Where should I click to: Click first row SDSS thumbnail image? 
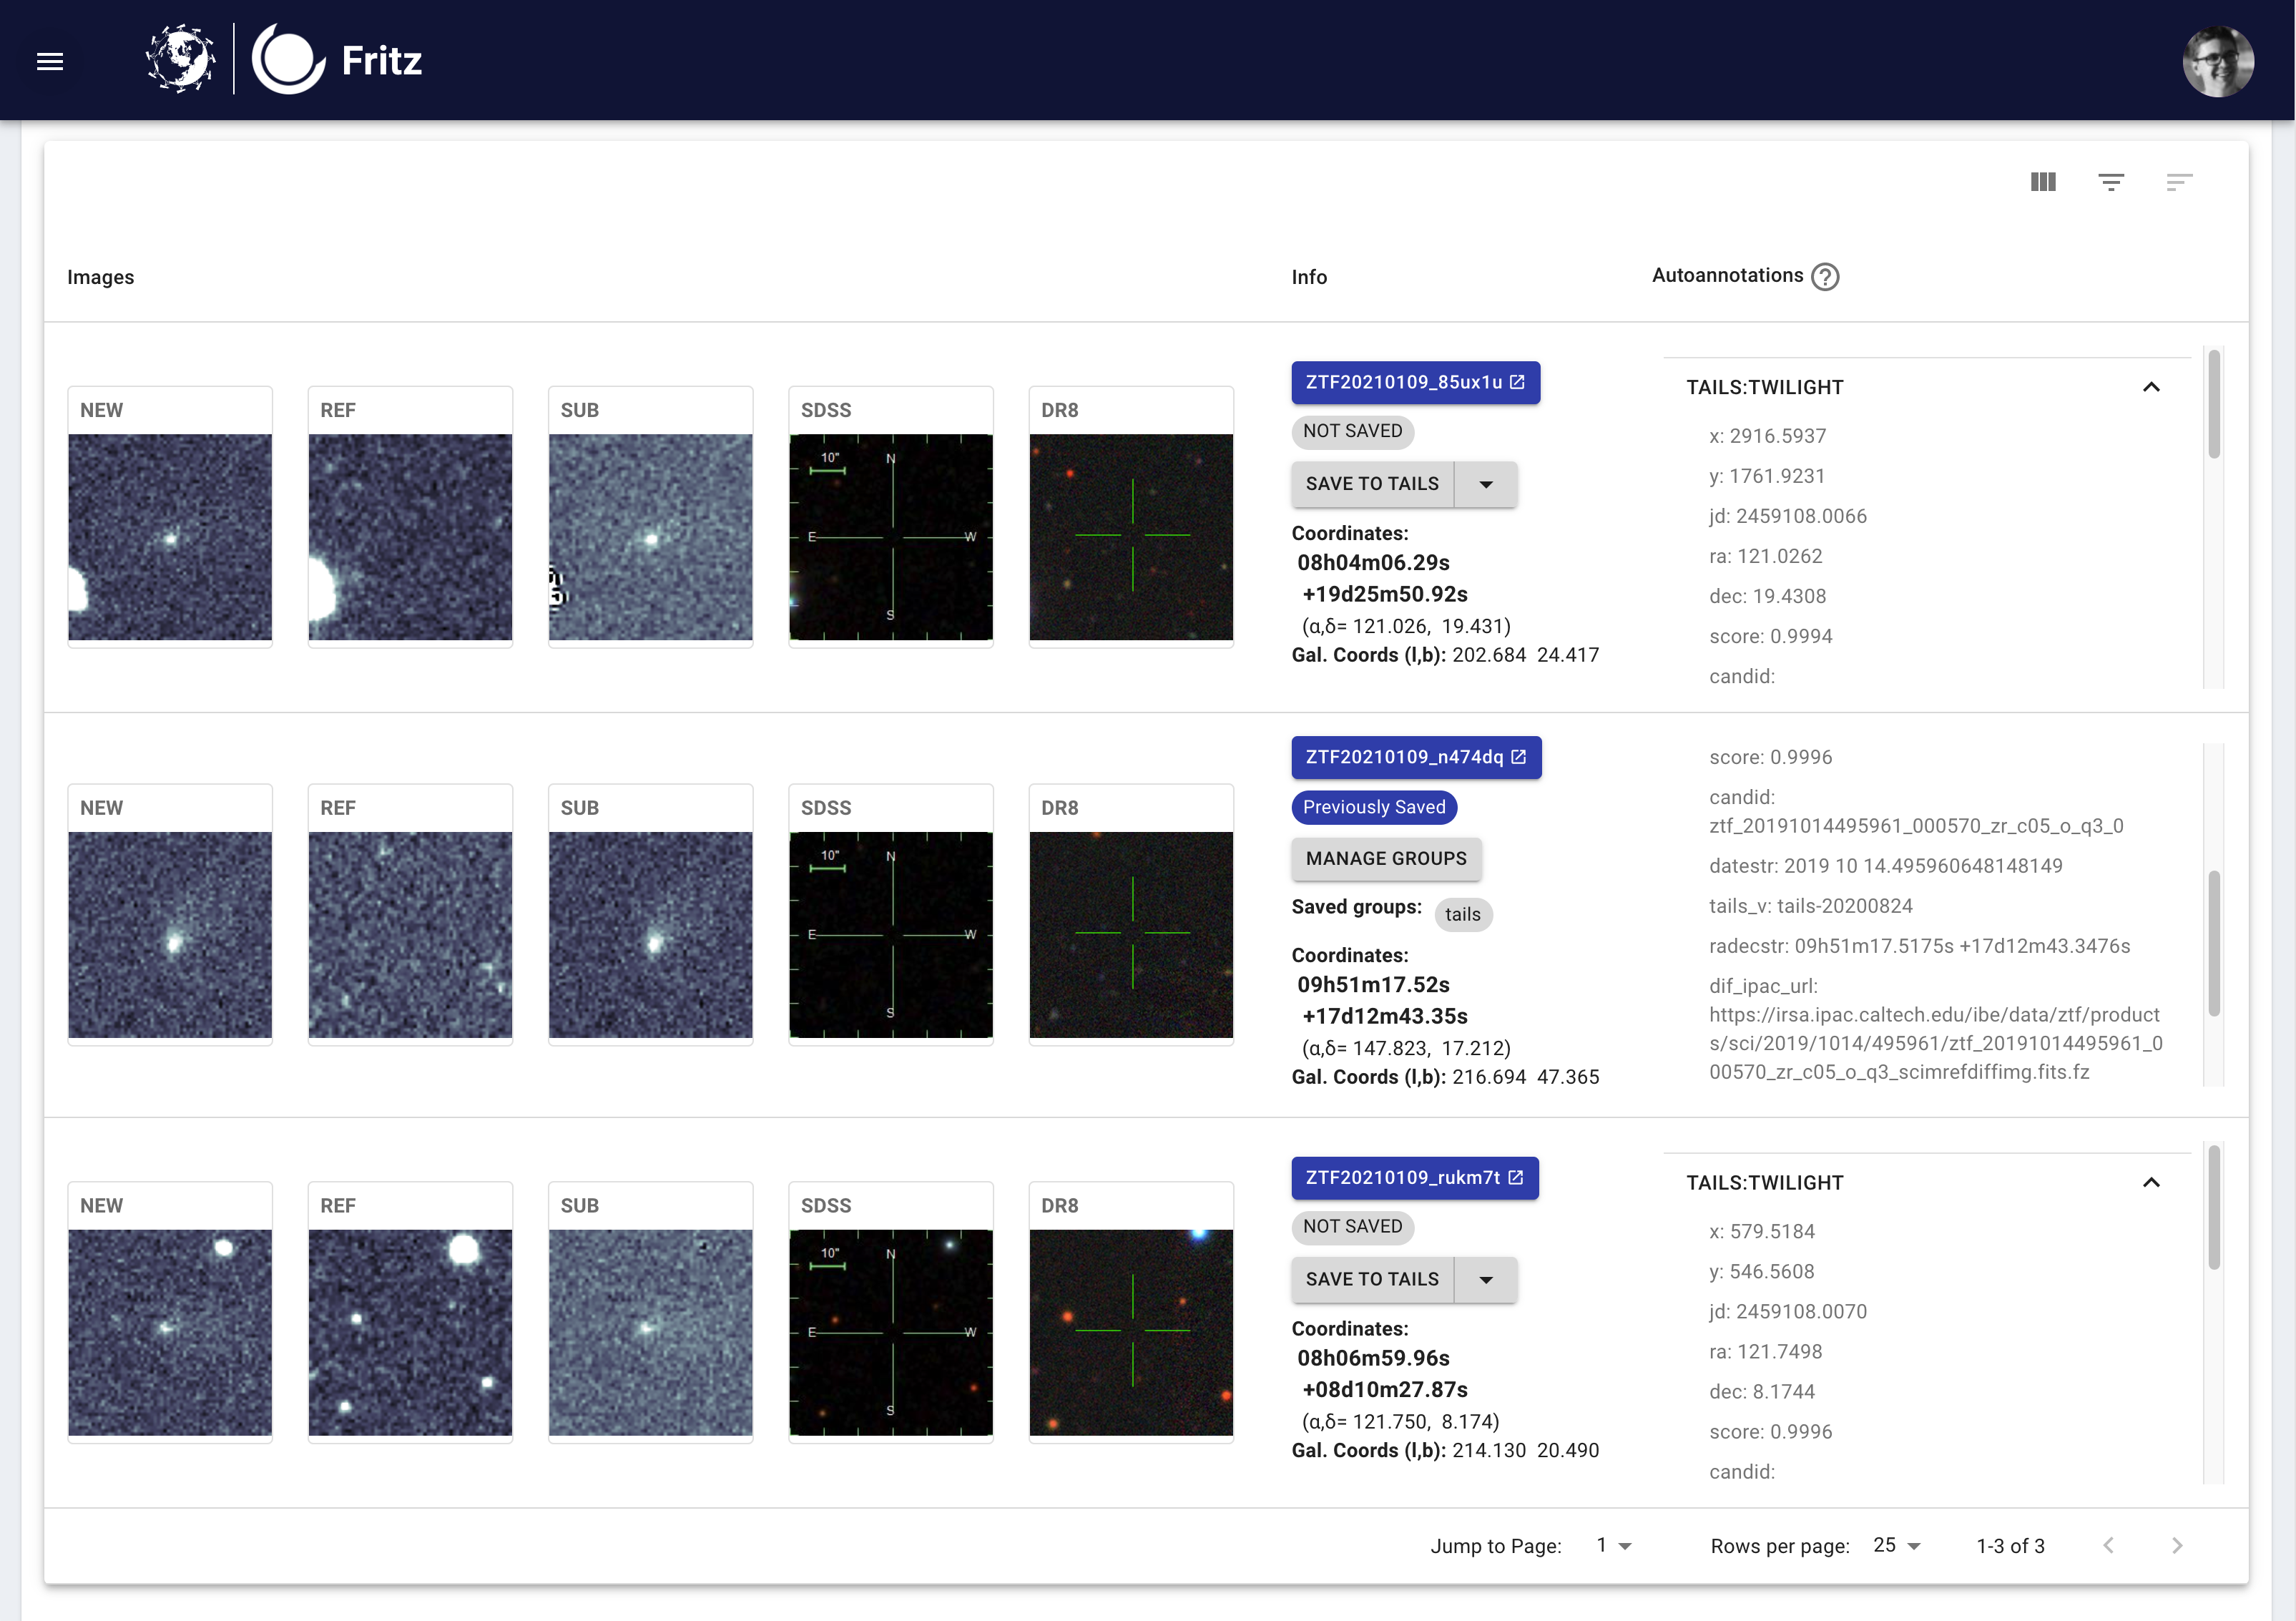[890, 537]
